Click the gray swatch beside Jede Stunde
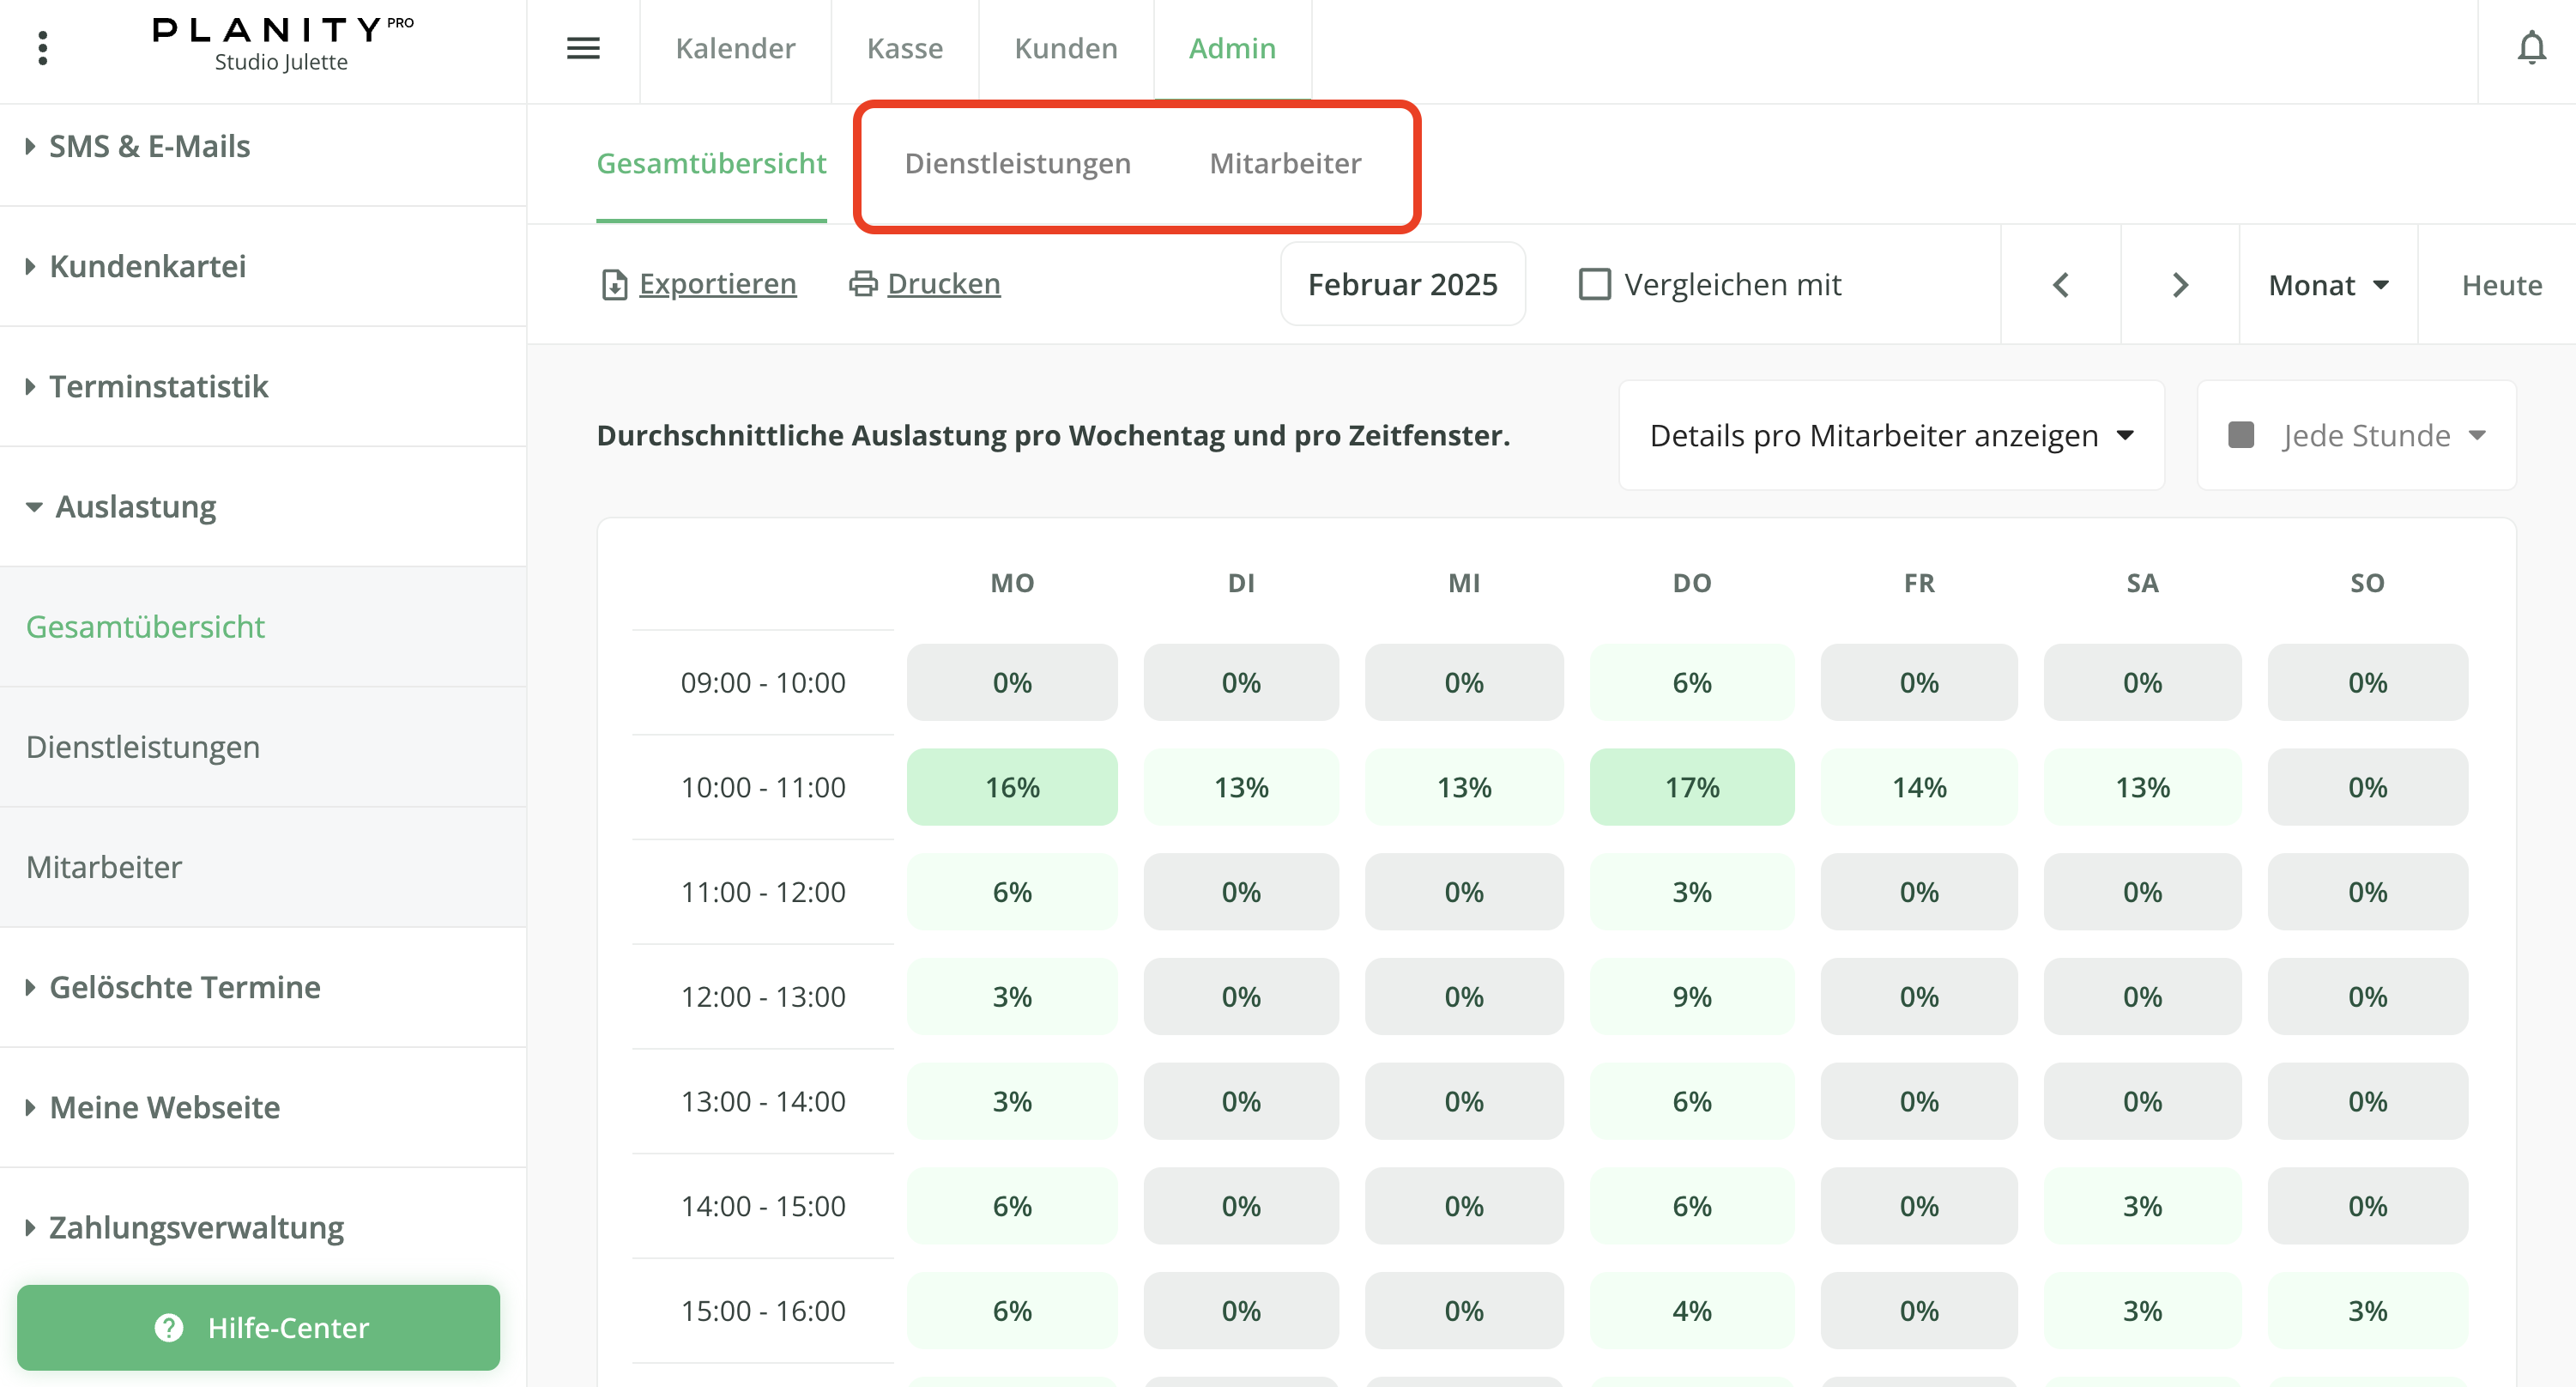2576x1387 pixels. [x=2240, y=435]
